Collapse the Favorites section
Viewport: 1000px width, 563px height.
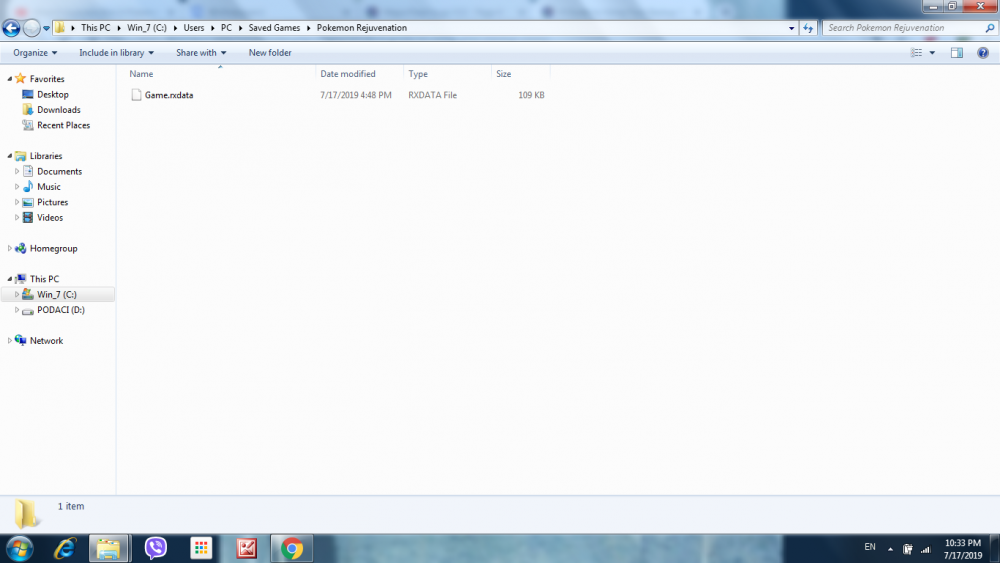point(10,79)
